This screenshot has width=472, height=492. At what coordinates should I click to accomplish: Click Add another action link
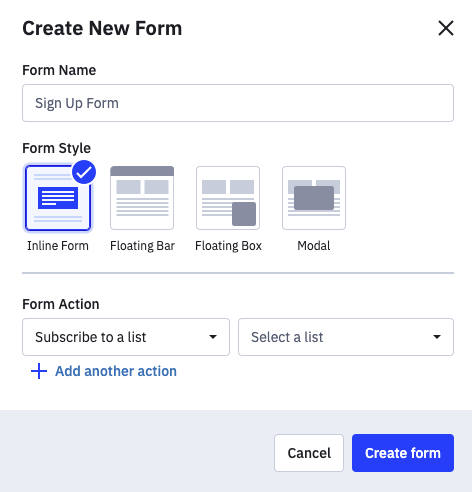[116, 371]
